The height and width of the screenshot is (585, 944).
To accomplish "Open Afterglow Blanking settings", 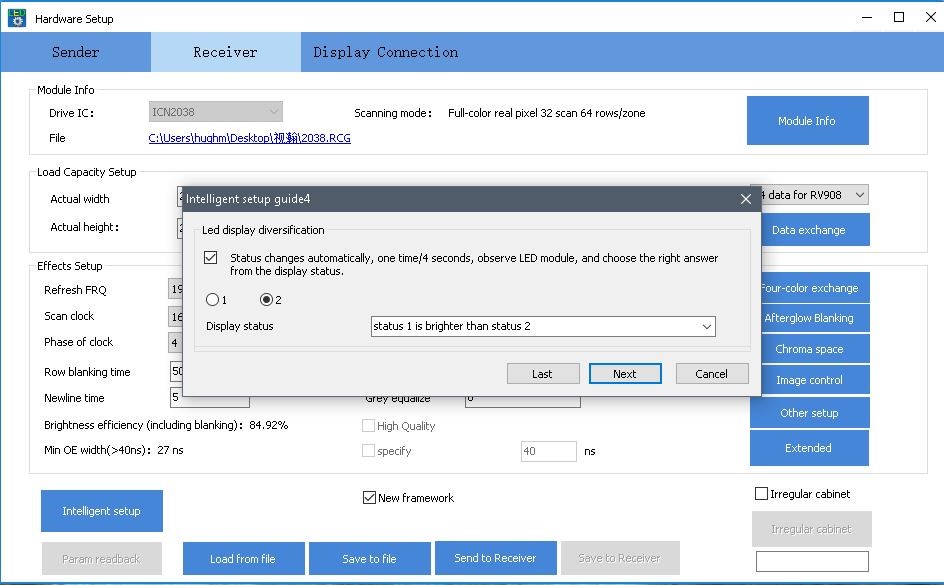I will (809, 318).
